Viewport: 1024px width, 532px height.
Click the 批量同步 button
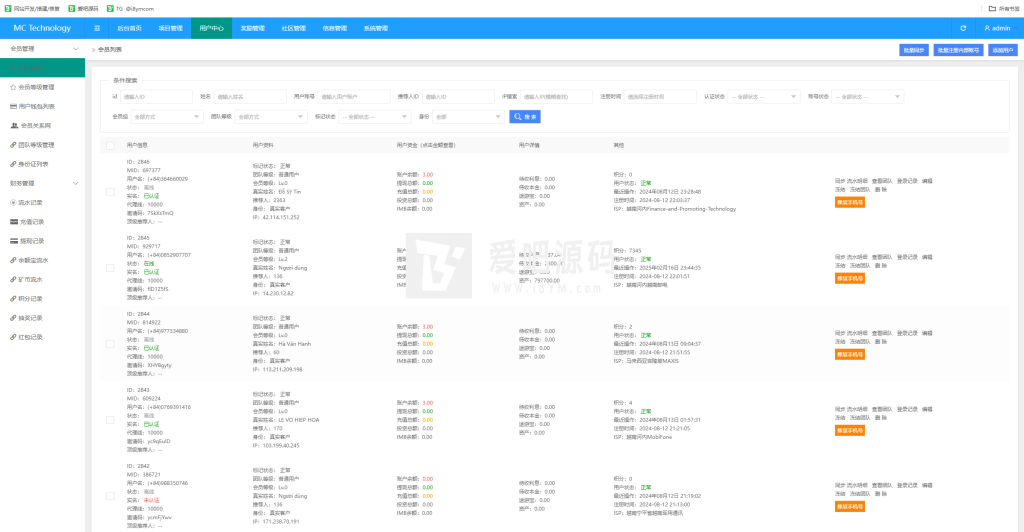pos(914,50)
